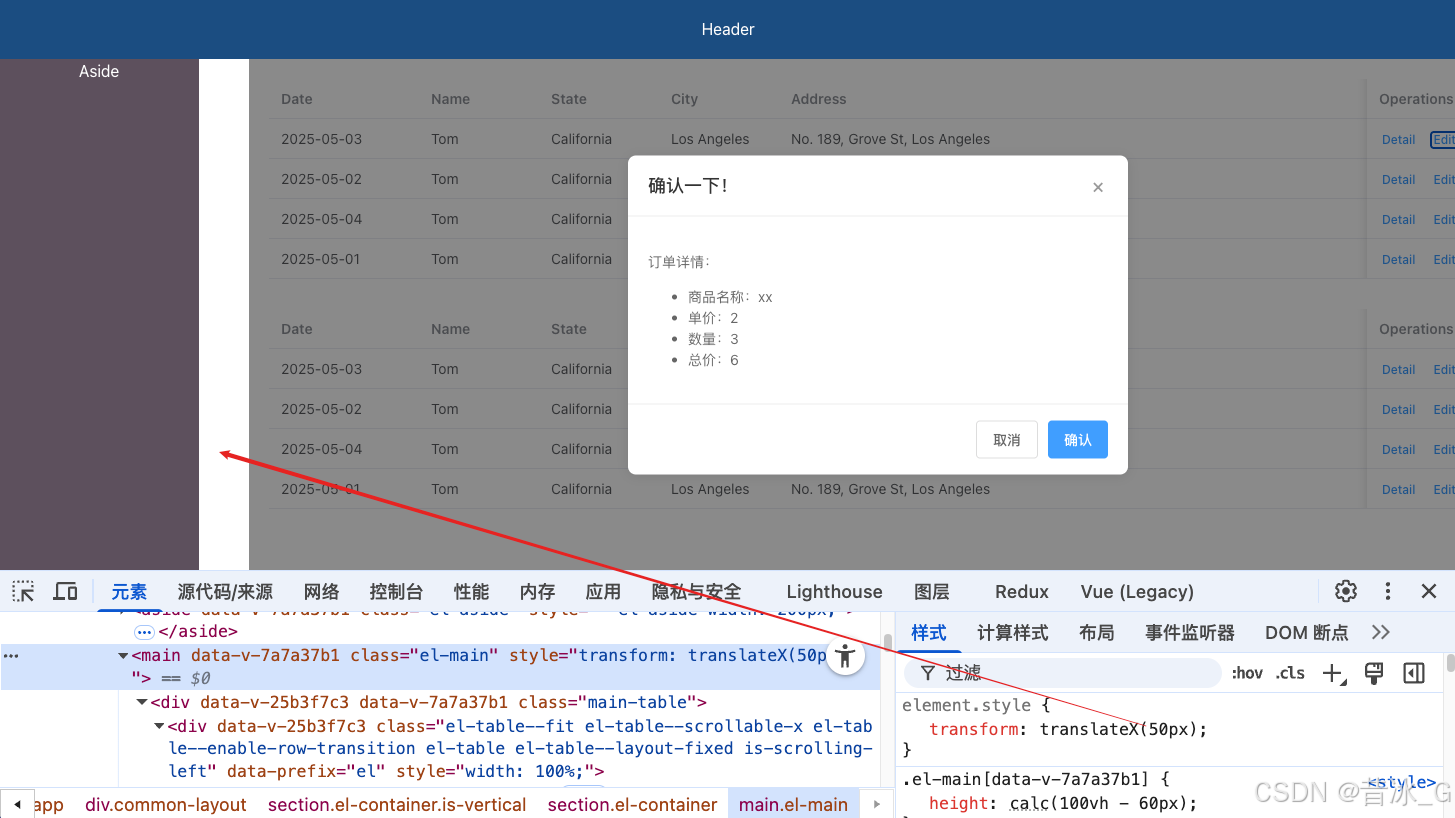Image resolution: width=1455 pixels, height=818 pixels.
Task: Collapse the el-table--fit div node triangle
Action: [x=159, y=726]
